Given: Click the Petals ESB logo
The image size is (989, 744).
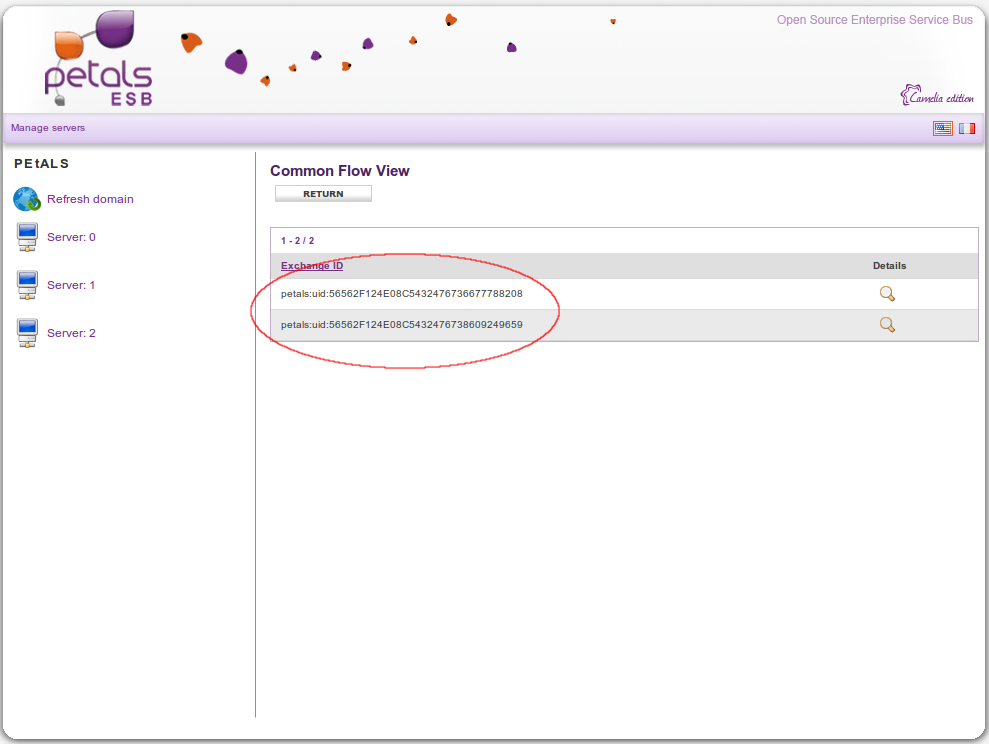Looking at the screenshot, I should [100, 60].
